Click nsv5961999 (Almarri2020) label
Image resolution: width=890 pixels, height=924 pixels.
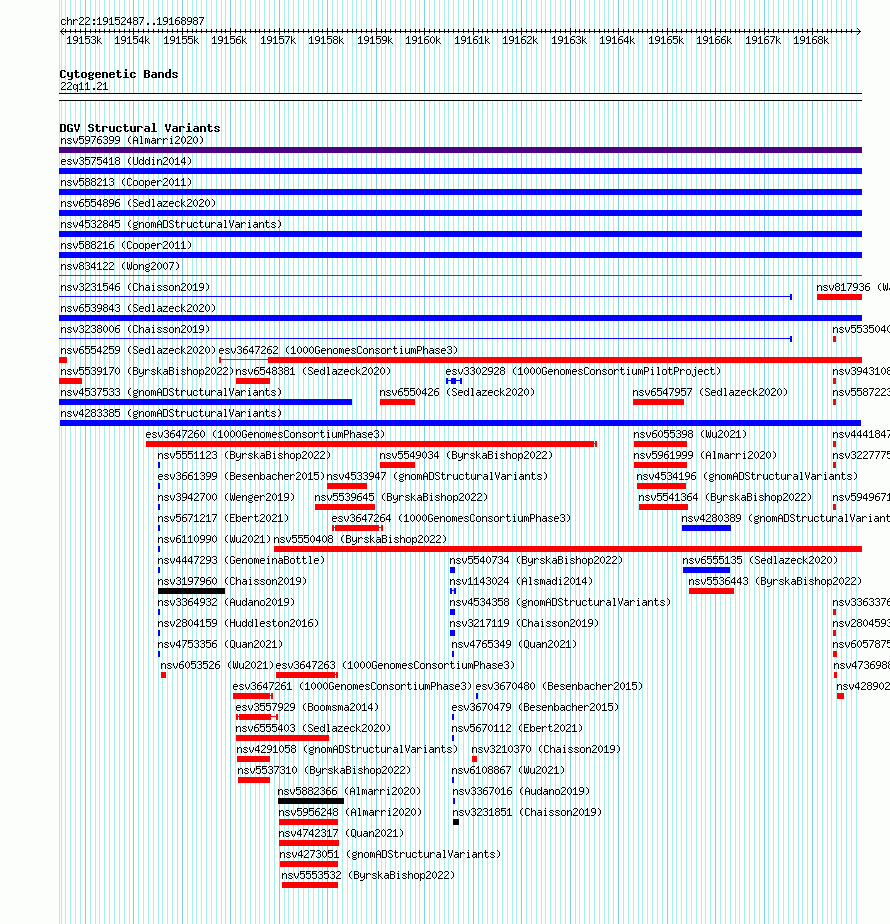pos(705,456)
